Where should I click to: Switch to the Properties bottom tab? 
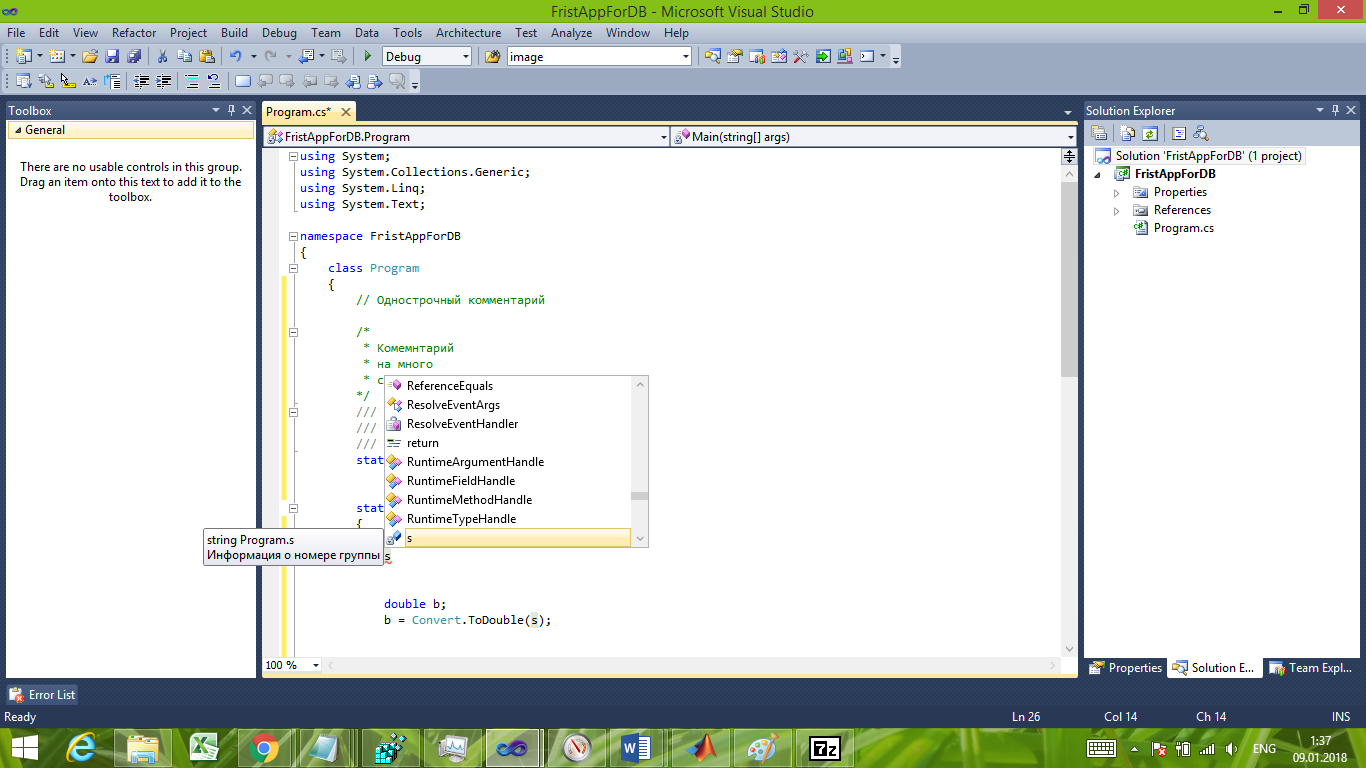point(1126,668)
